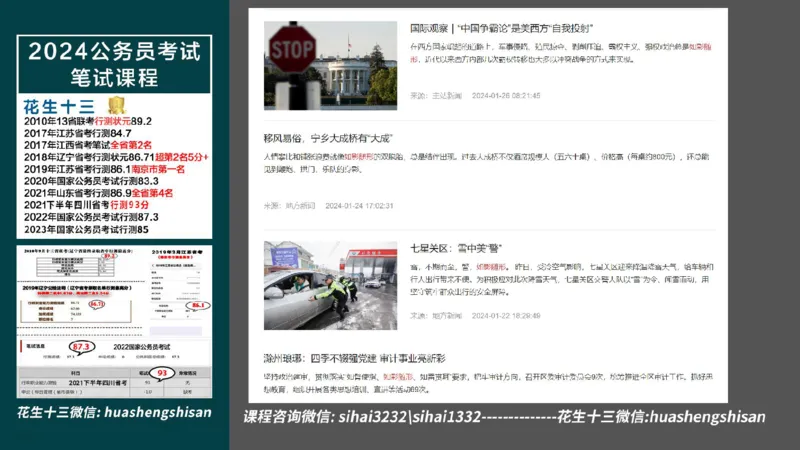Click the timestamp 2024-01-24 17:02:31
Viewport: 800px width, 450px height.
[x=359, y=206]
